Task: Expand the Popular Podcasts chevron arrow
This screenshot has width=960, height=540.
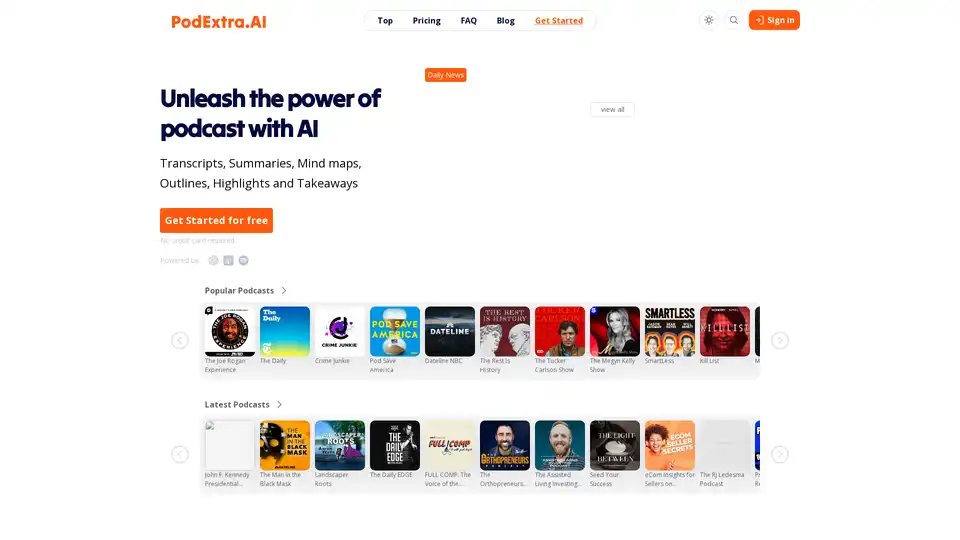Action: pos(283,291)
